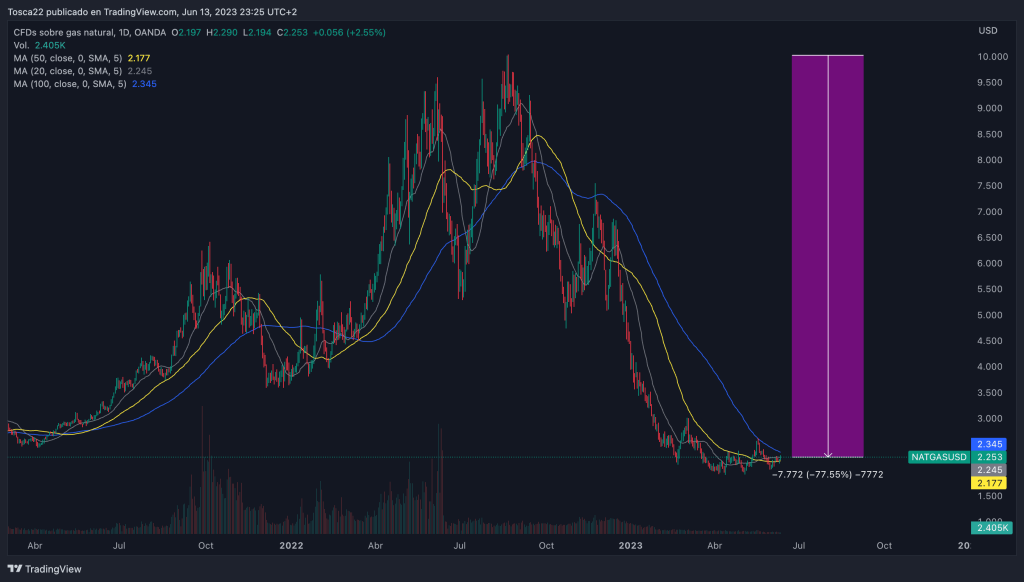The image size is (1024, 582).
Task: Click the NATGASUSD symbol price tag
Action: [938, 457]
